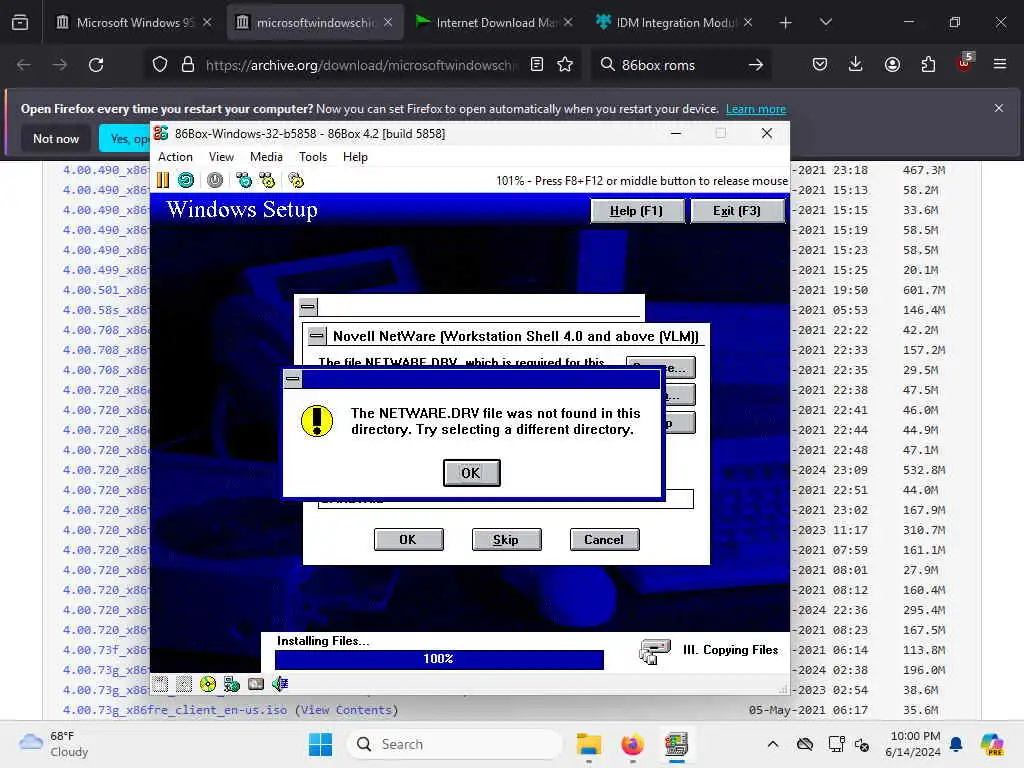Click hard disk icon in 86Box status bar
This screenshot has width=1024, height=768.
(x=256, y=684)
